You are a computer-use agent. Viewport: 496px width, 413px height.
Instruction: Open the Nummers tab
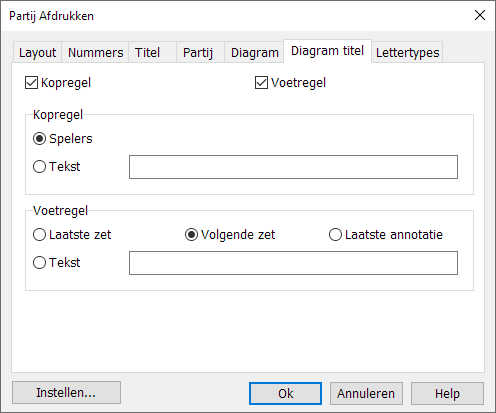point(95,52)
